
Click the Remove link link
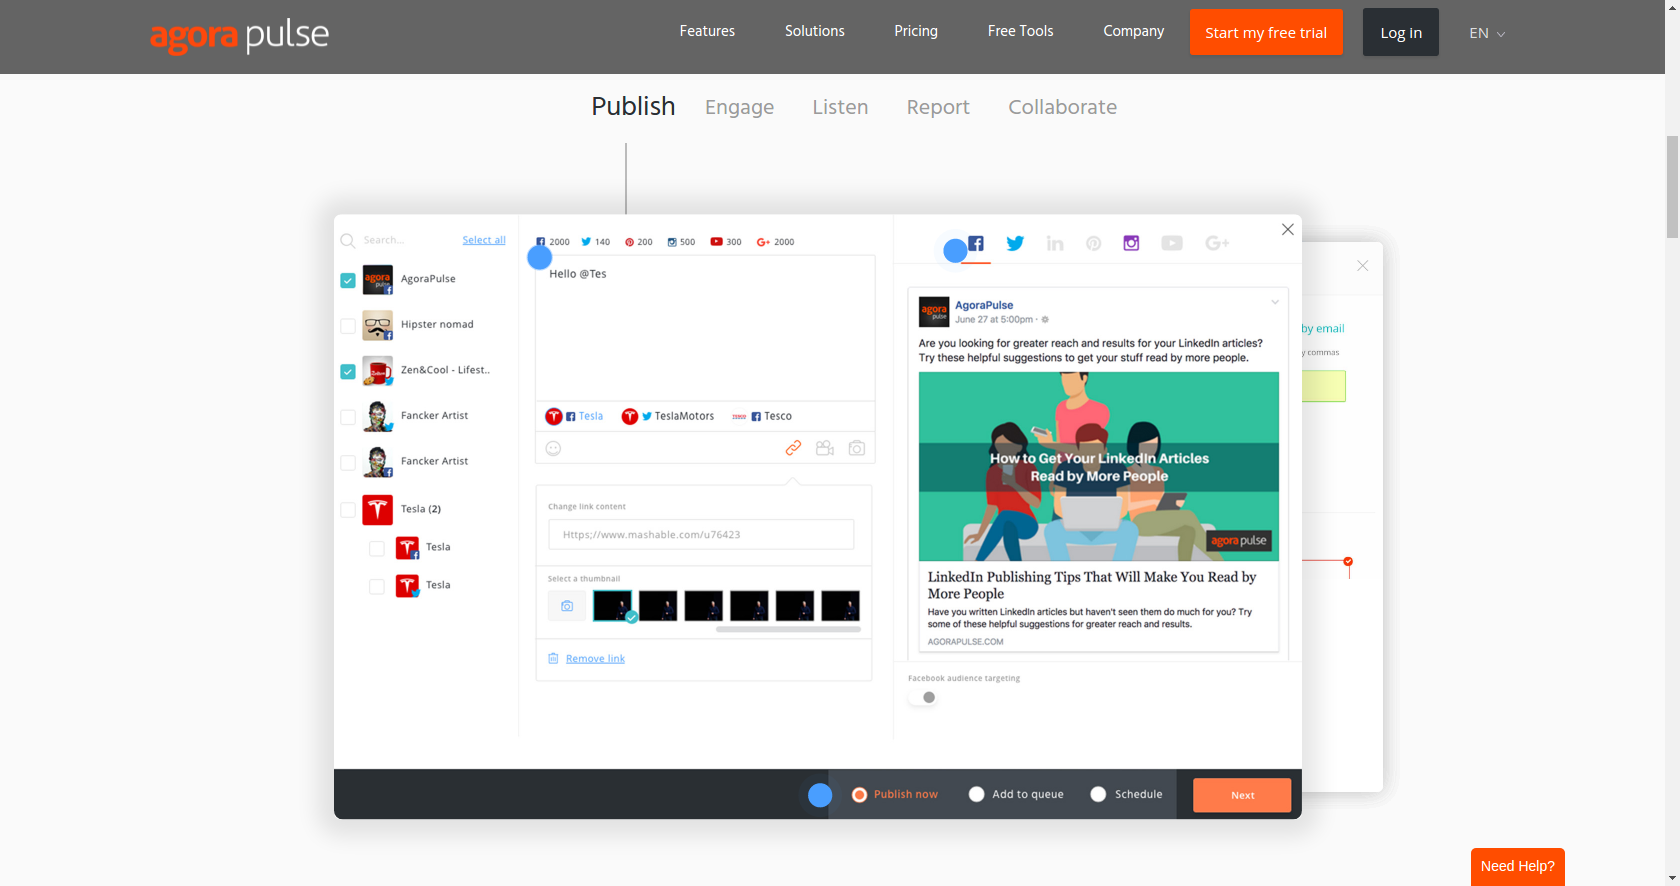coord(595,658)
